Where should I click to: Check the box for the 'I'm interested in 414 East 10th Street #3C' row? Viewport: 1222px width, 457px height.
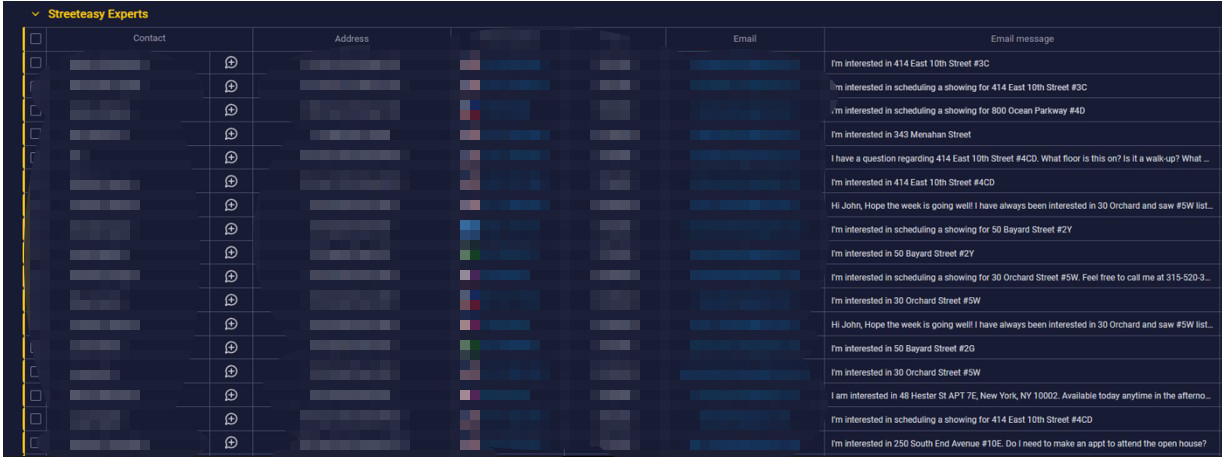point(36,63)
